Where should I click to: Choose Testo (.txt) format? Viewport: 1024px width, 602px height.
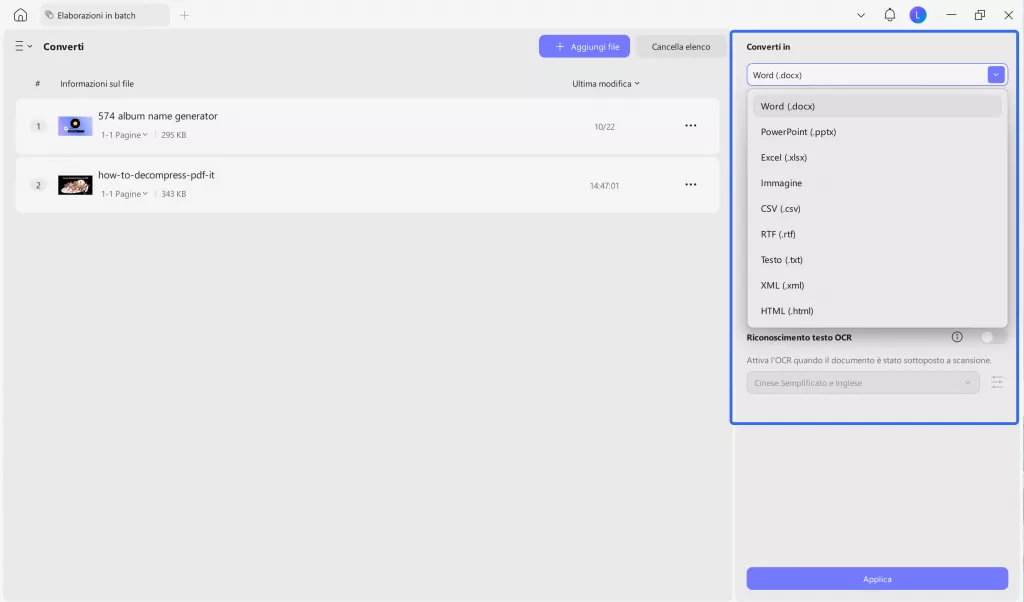[877, 259]
